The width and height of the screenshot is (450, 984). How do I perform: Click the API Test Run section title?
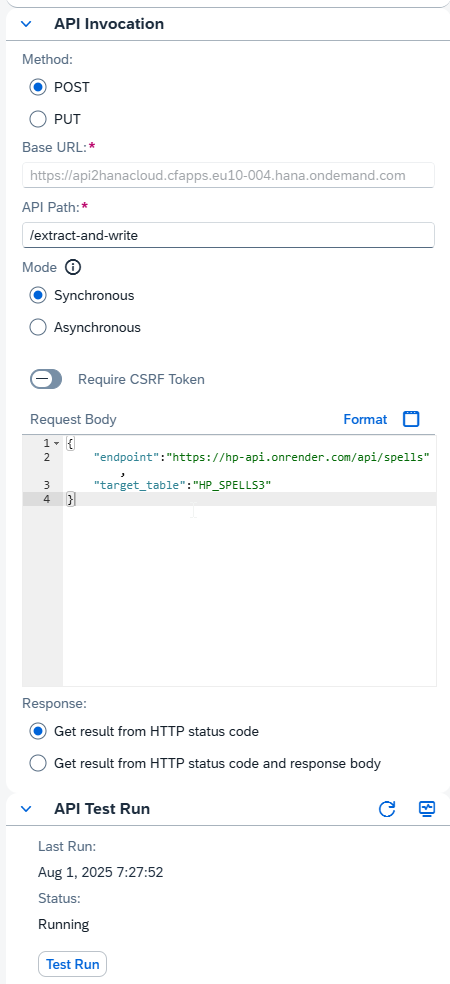102,808
